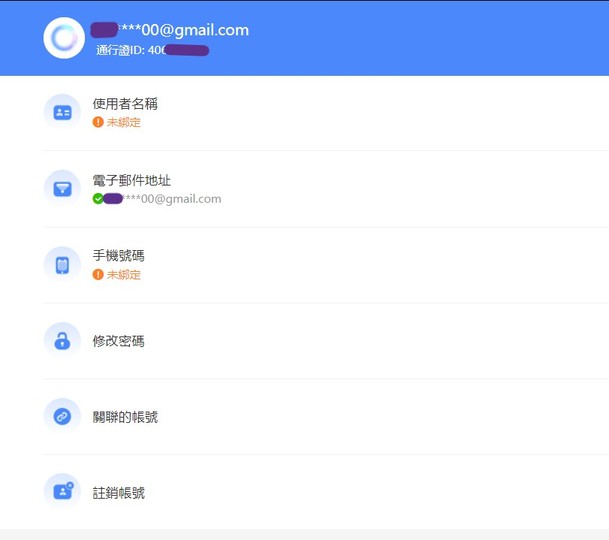Open the 使用者名稱 setting row
Viewport: 609px width, 540px height.
(x=326, y=113)
